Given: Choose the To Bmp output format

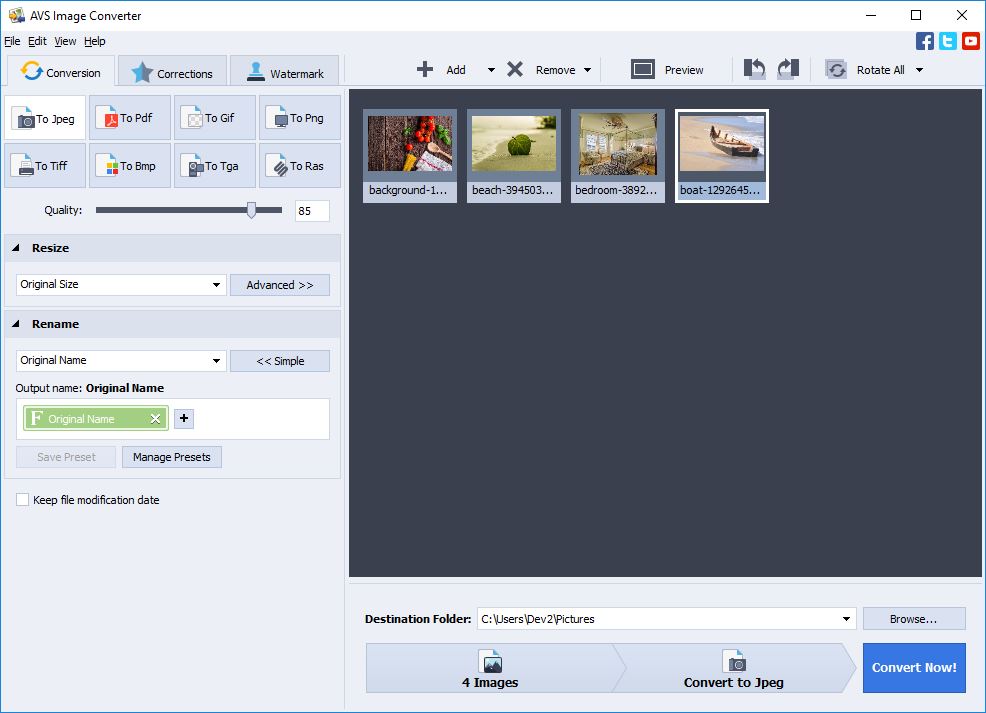Looking at the screenshot, I should pyautogui.click(x=130, y=165).
